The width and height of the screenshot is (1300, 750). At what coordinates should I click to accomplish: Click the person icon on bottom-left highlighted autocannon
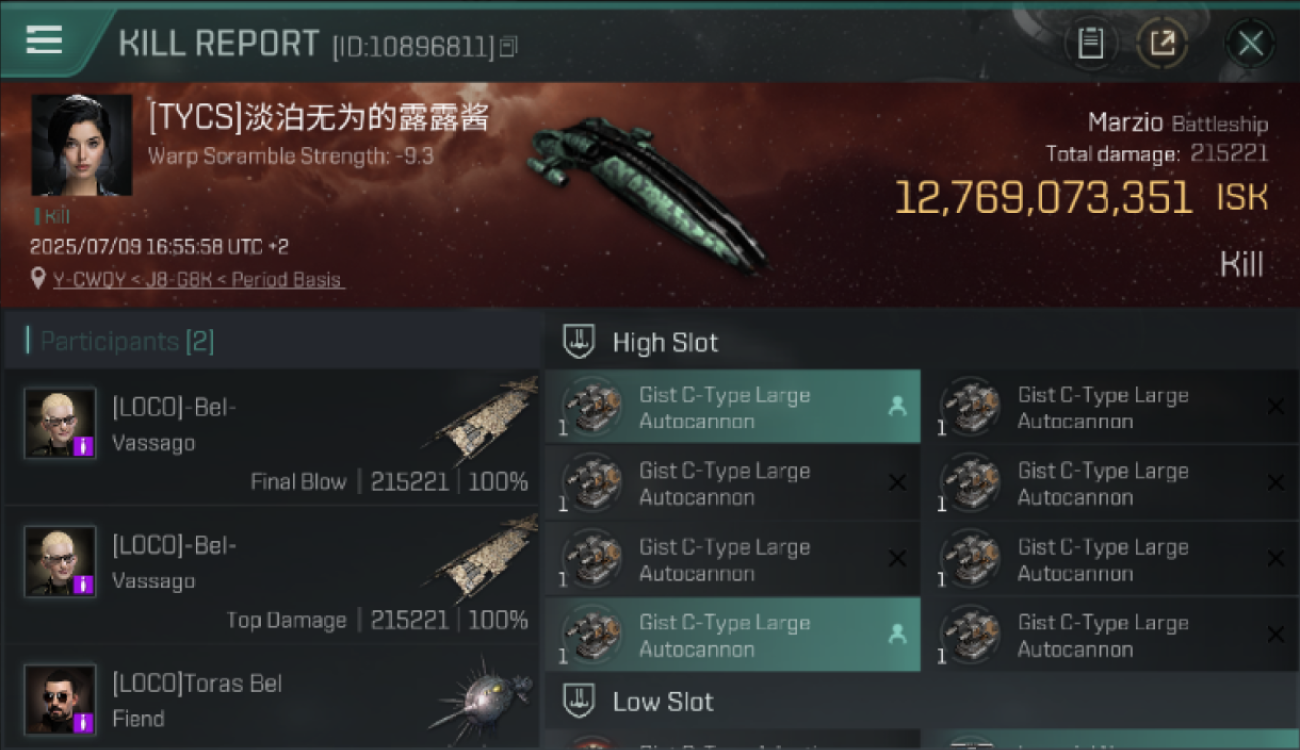click(897, 634)
